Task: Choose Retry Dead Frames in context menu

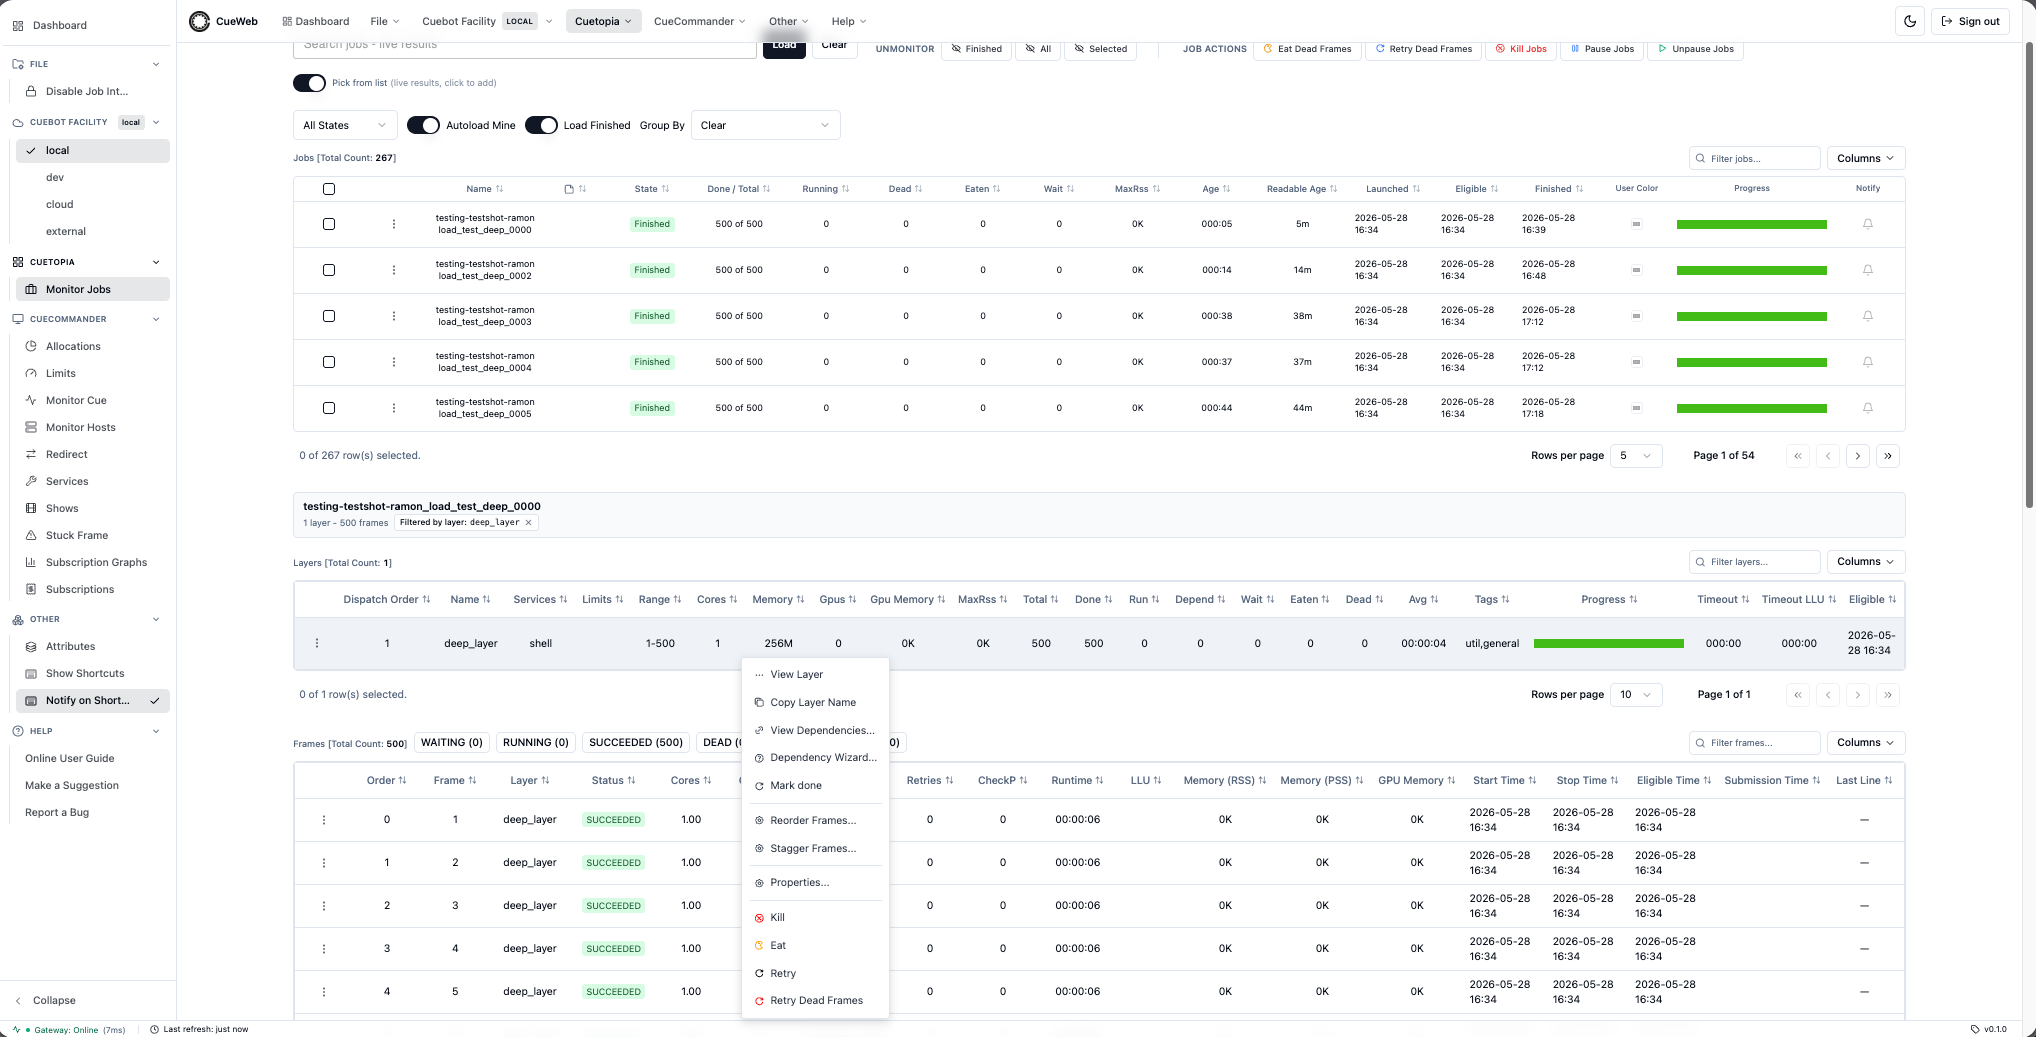Action: (815, 1001)
